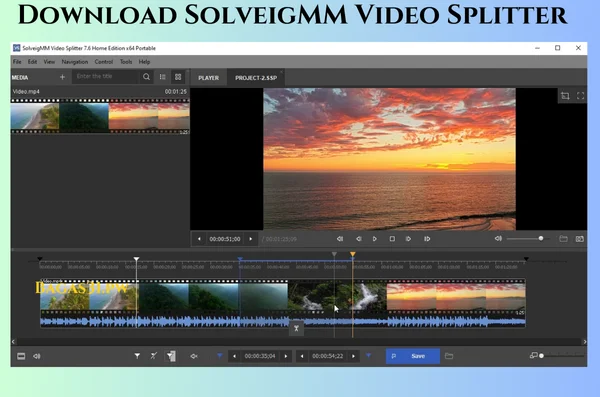Decrease fragment start time 00:00:35;04

pyautogui.click(x=234, y=356)
